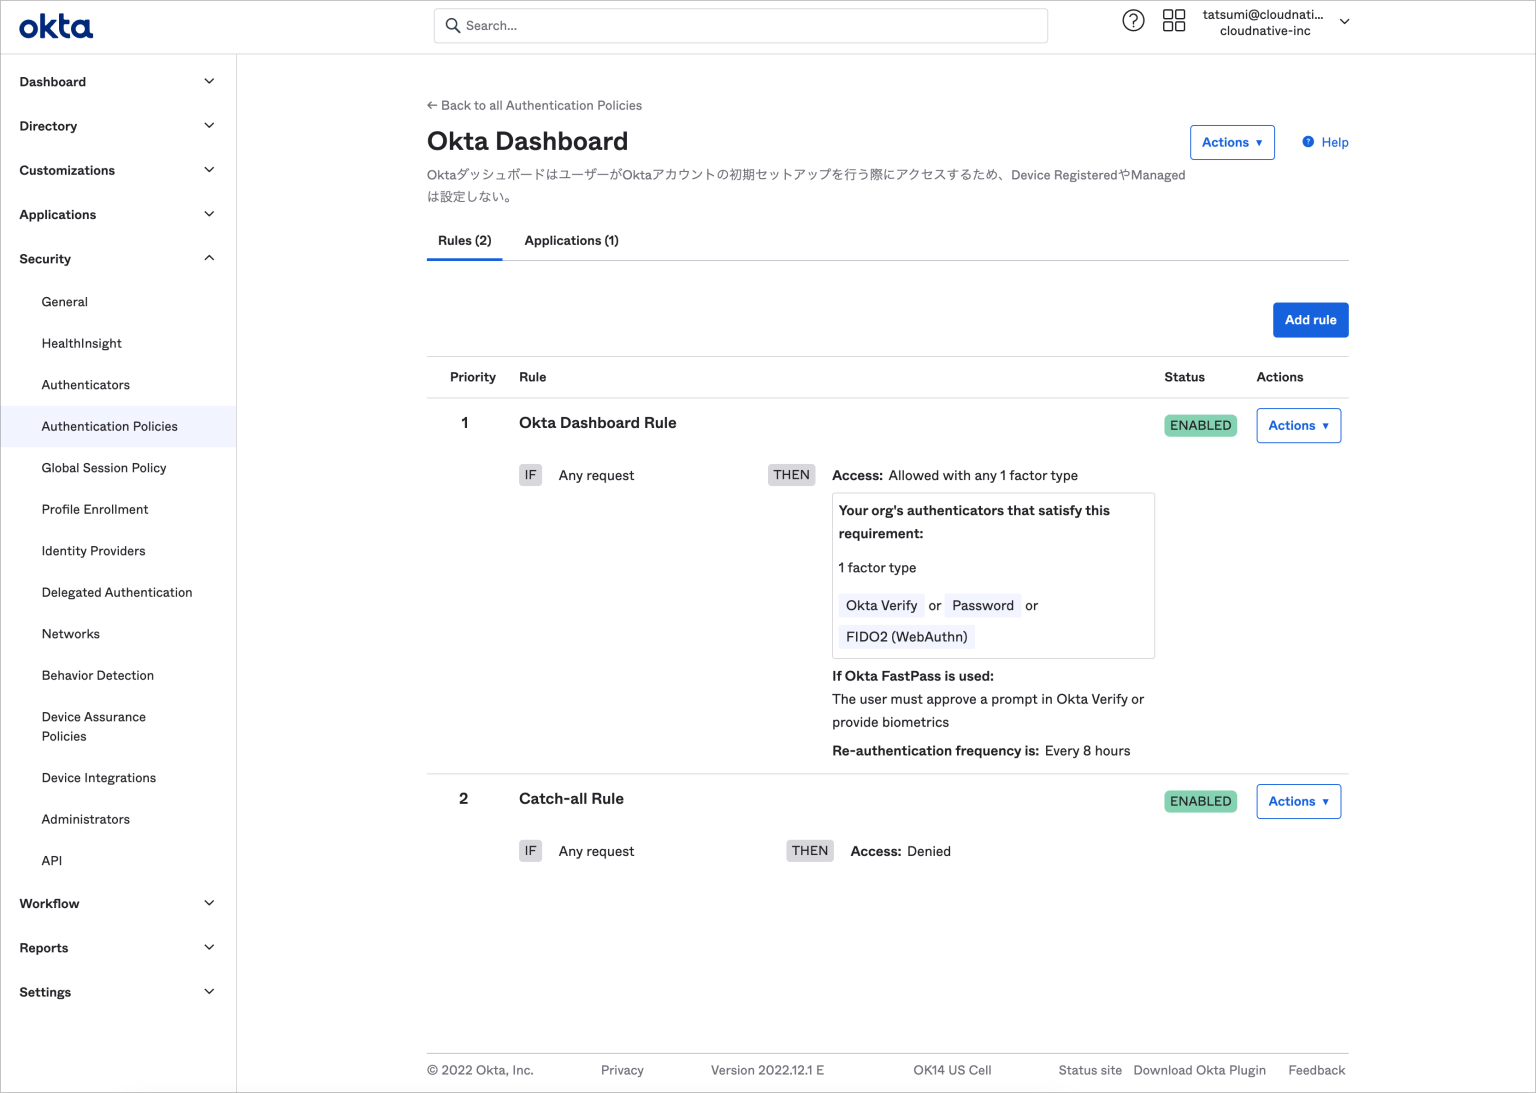Click the apps grid icon near account name
The width and height of the screenshot is (1536, 1093).
coord(1174,20)
